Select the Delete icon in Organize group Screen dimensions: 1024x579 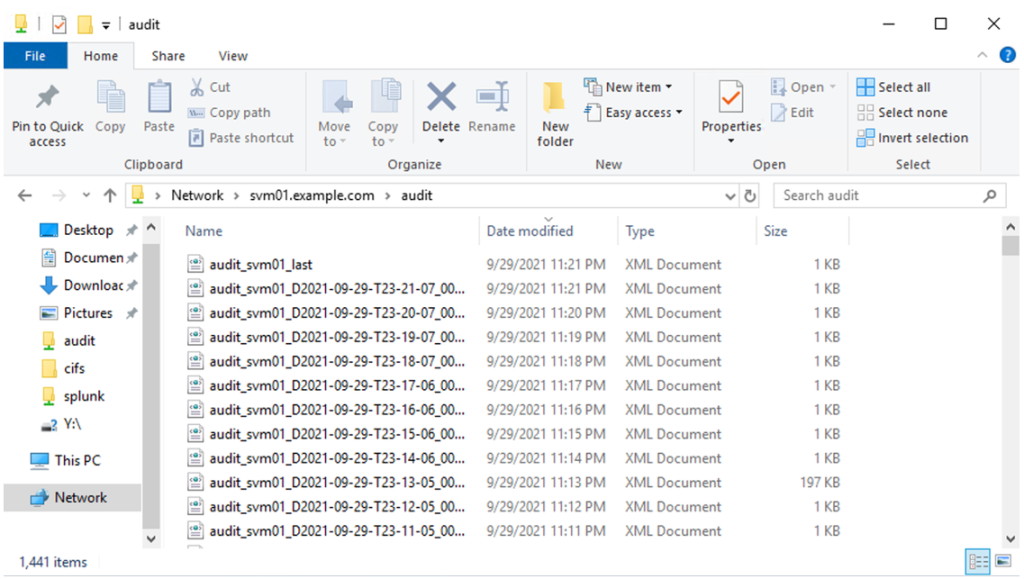pyautogui.click(x=440, y=110)
